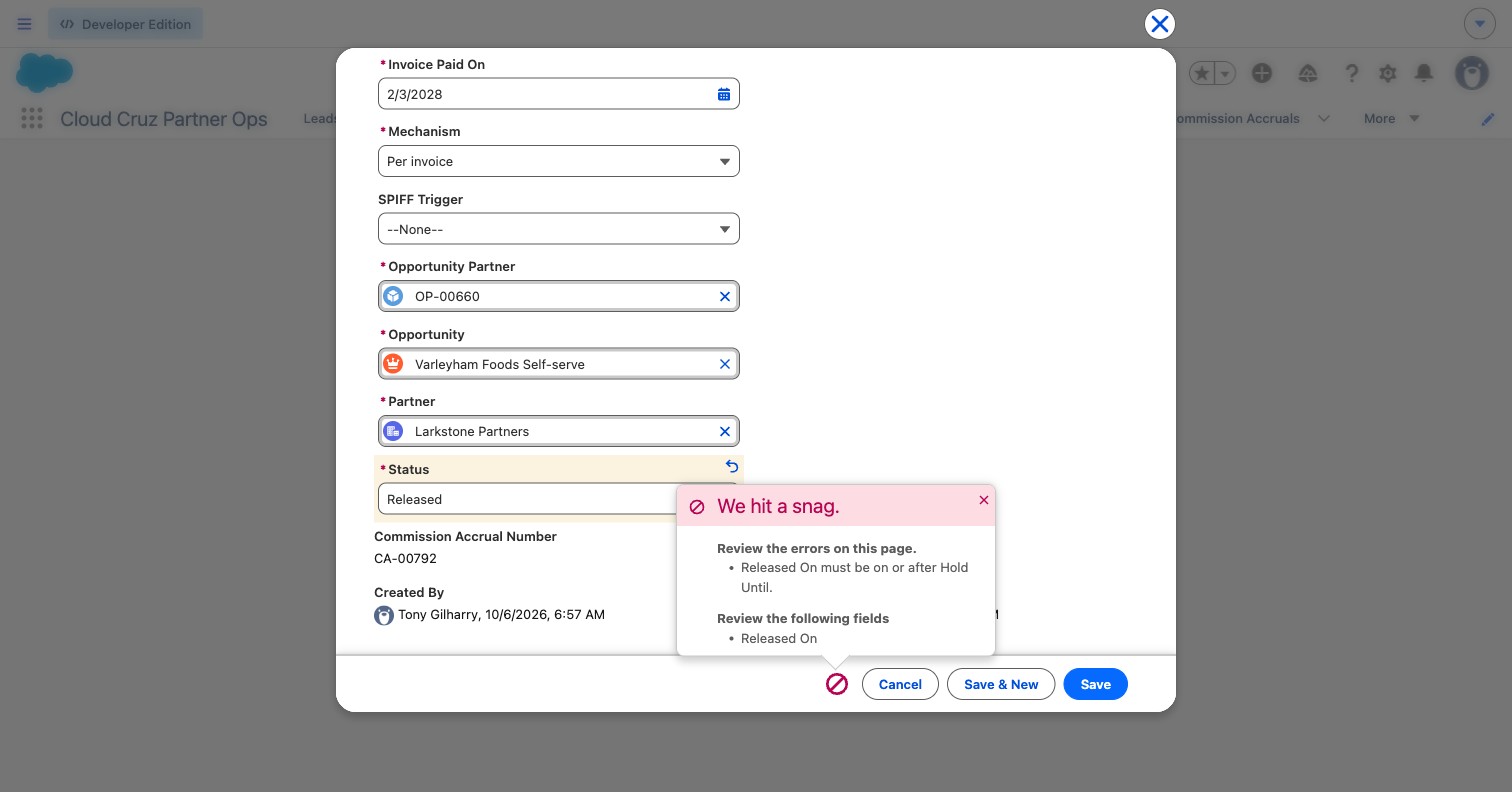Open the user profile avatar menu
This screenshot has width=1512, height=792.
coord(1472,73)
